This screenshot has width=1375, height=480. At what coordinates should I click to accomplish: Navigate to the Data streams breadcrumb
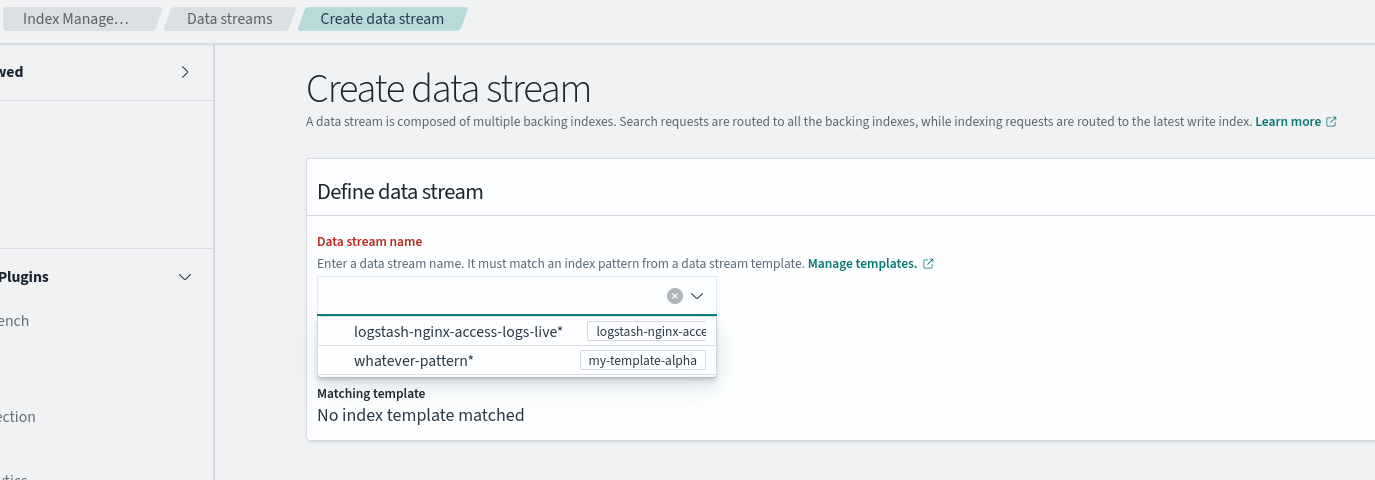click(x=229, y=19)
